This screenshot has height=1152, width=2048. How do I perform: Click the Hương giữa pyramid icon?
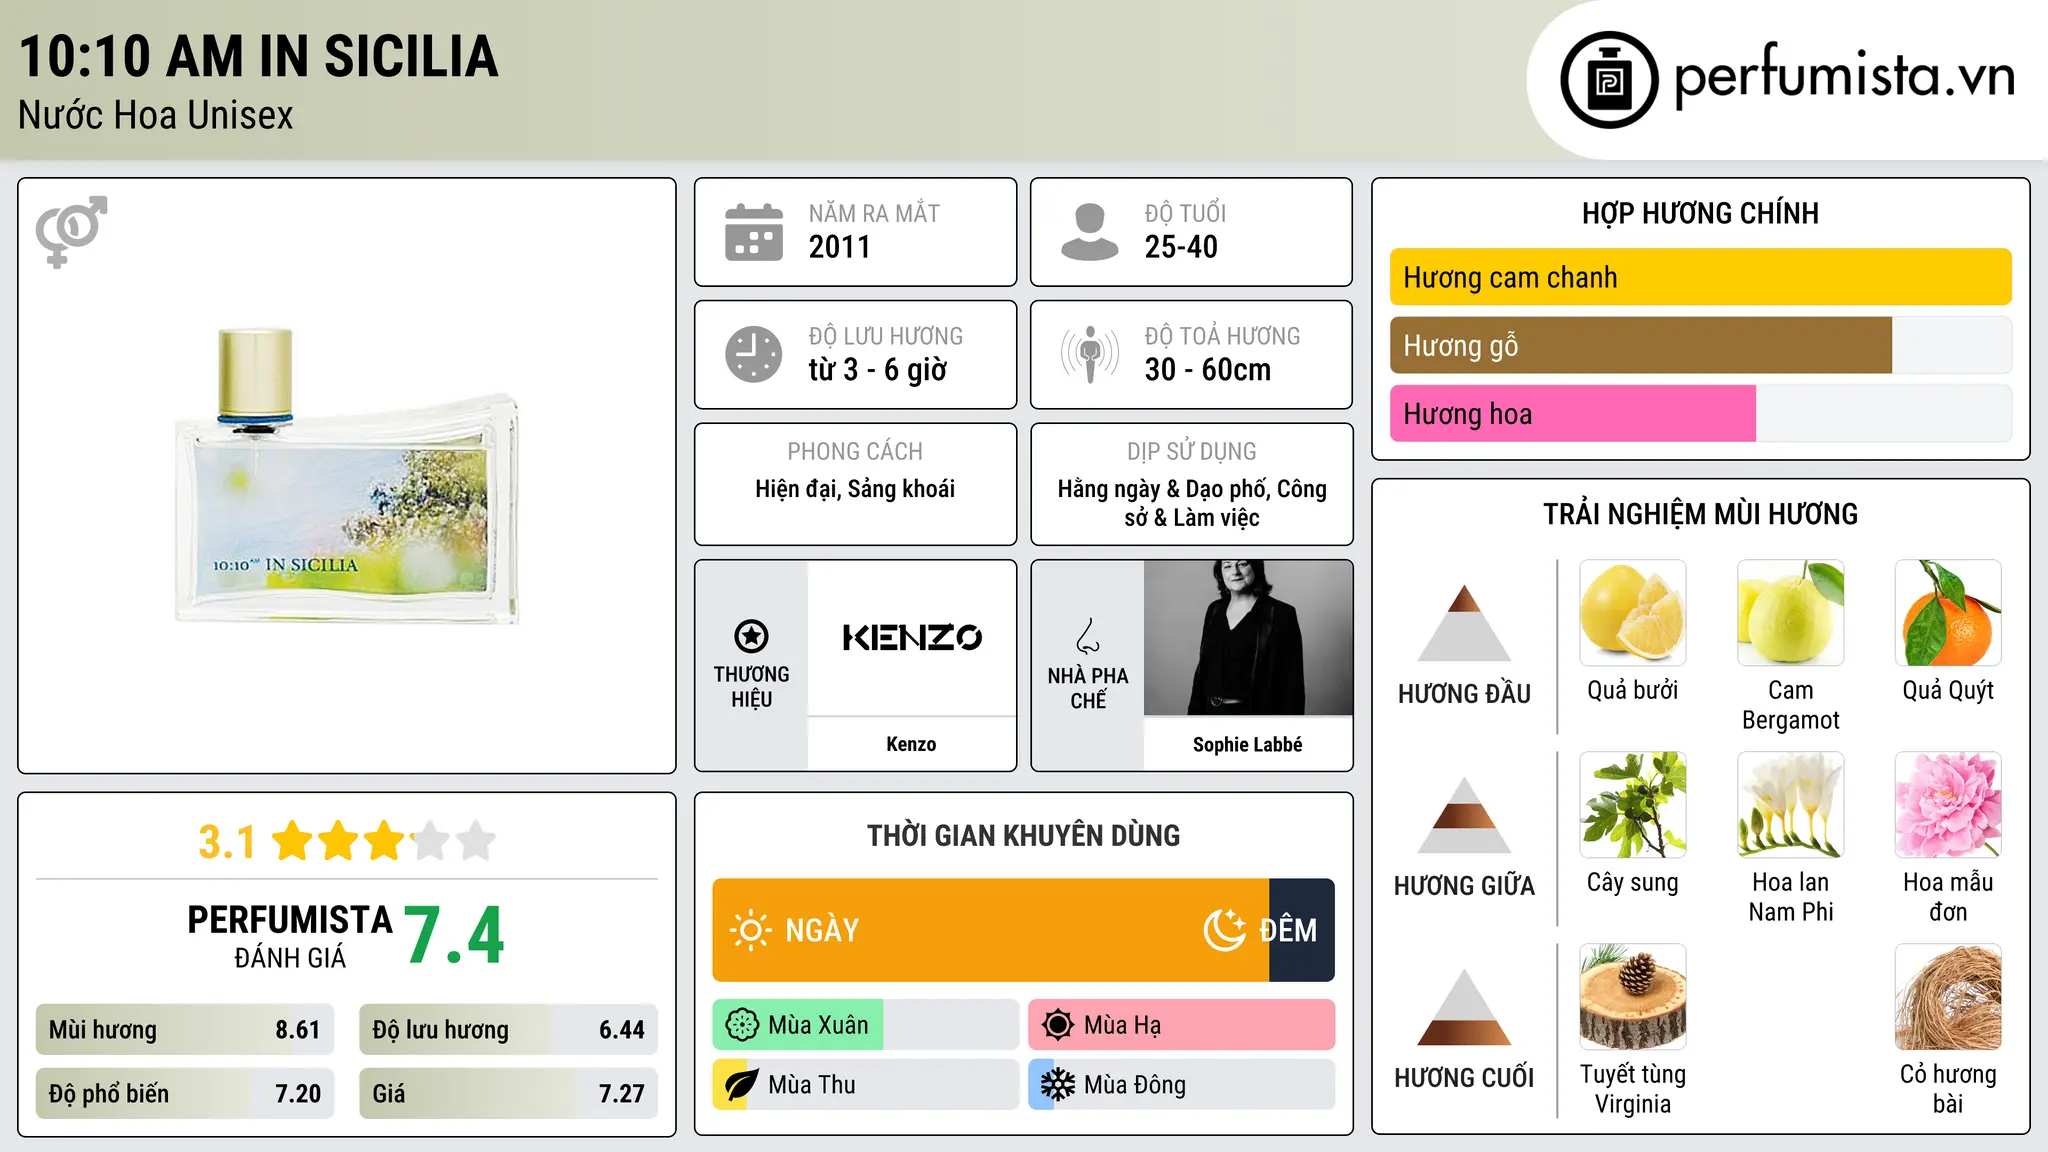[1465, 814]
